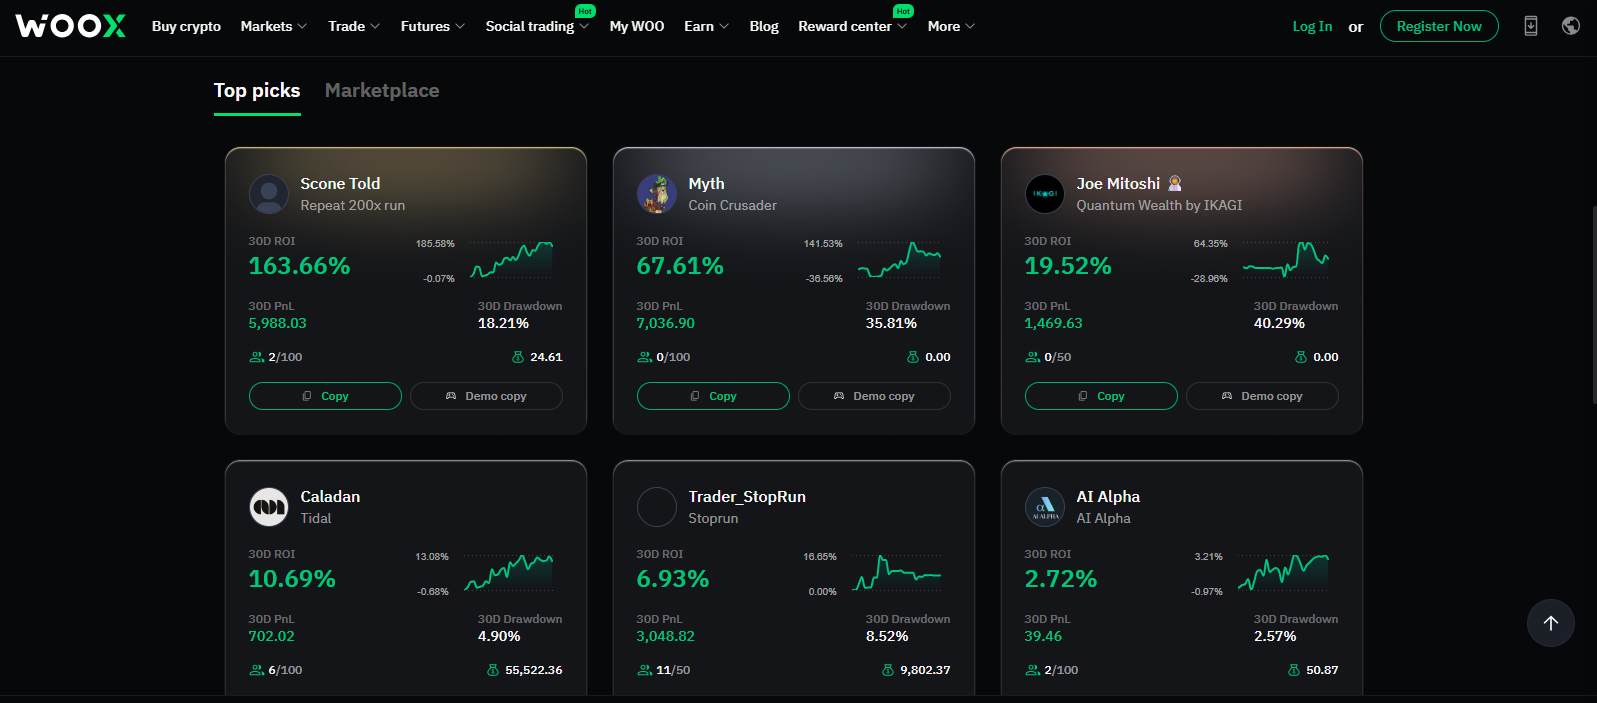Start a Demo copy of Scone Told
The width and height of the screenshot is (1597, 703).
tap(486, 396)
